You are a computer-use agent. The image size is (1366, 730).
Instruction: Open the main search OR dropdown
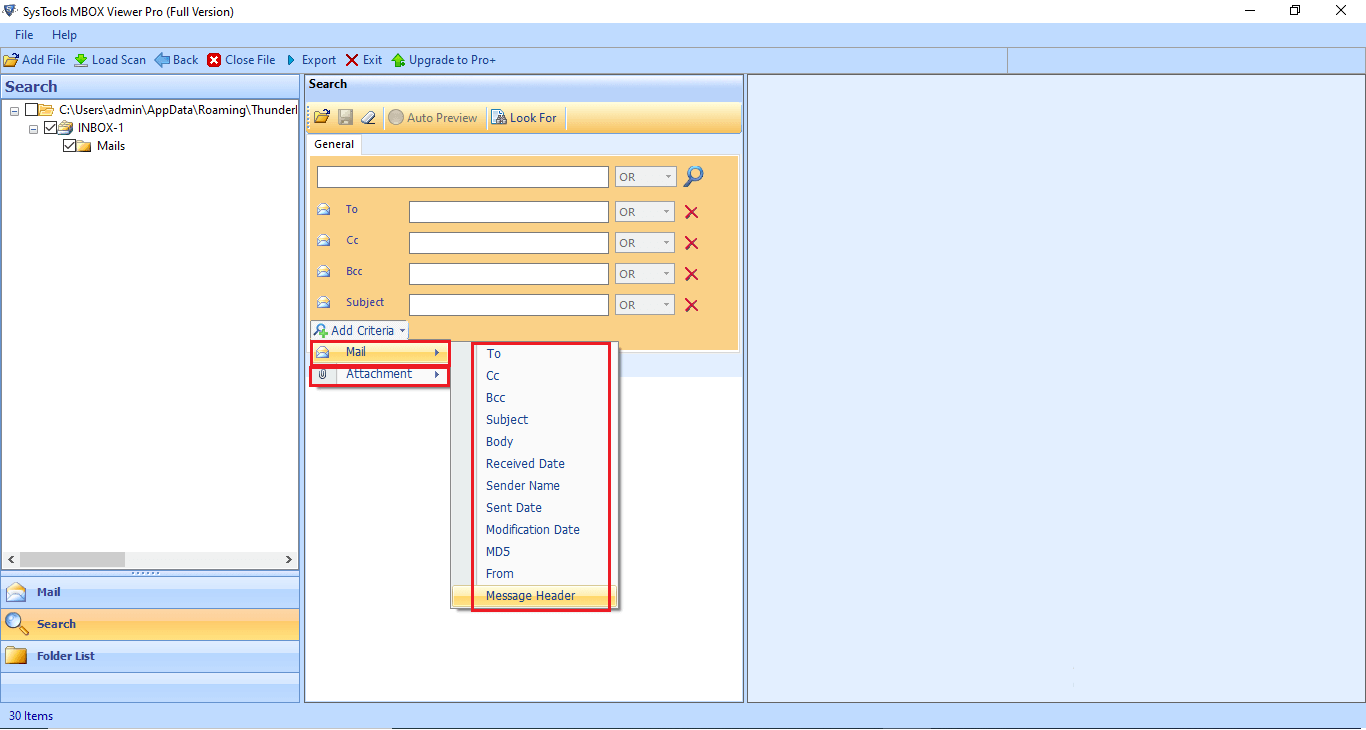(646, 177)
